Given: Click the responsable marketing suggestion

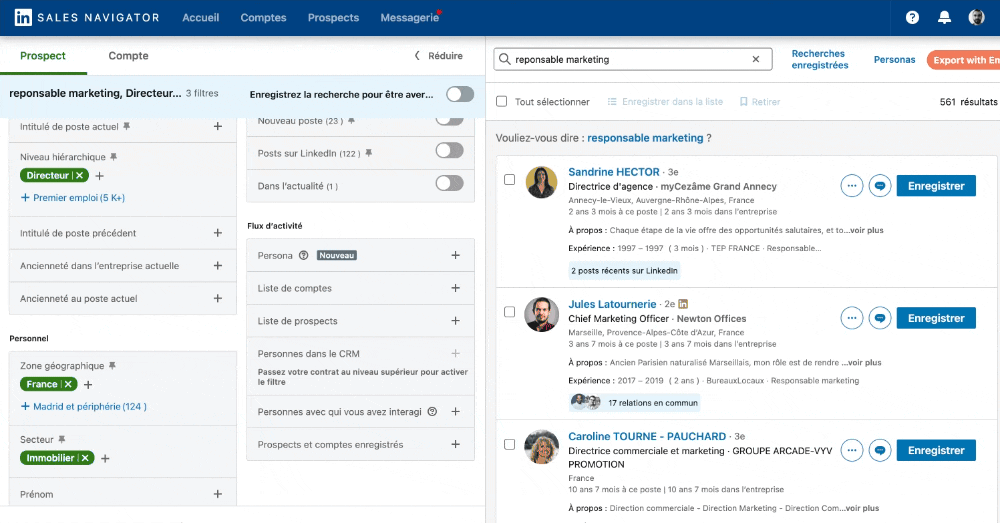Looking at the screenshot, I should tap(645, 138).
